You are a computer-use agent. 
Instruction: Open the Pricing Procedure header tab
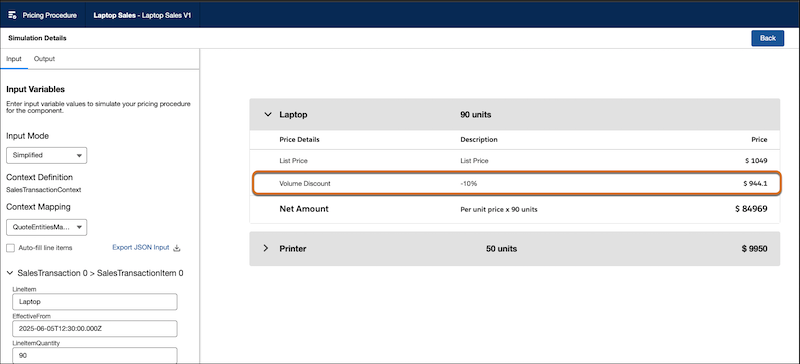tap(43, 15)
